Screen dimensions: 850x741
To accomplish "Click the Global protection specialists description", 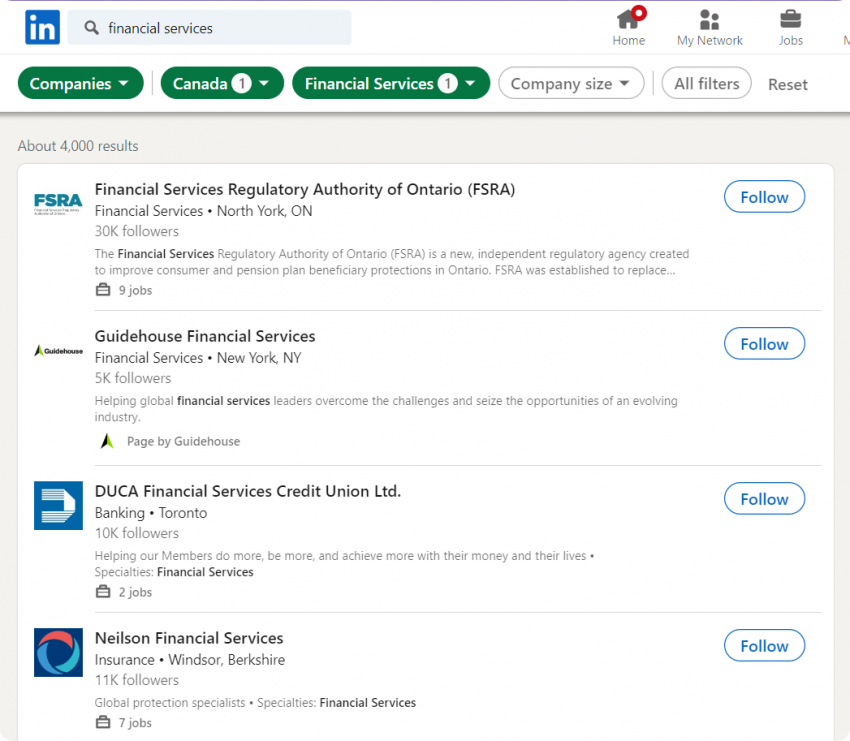I will tap(255, 703).
